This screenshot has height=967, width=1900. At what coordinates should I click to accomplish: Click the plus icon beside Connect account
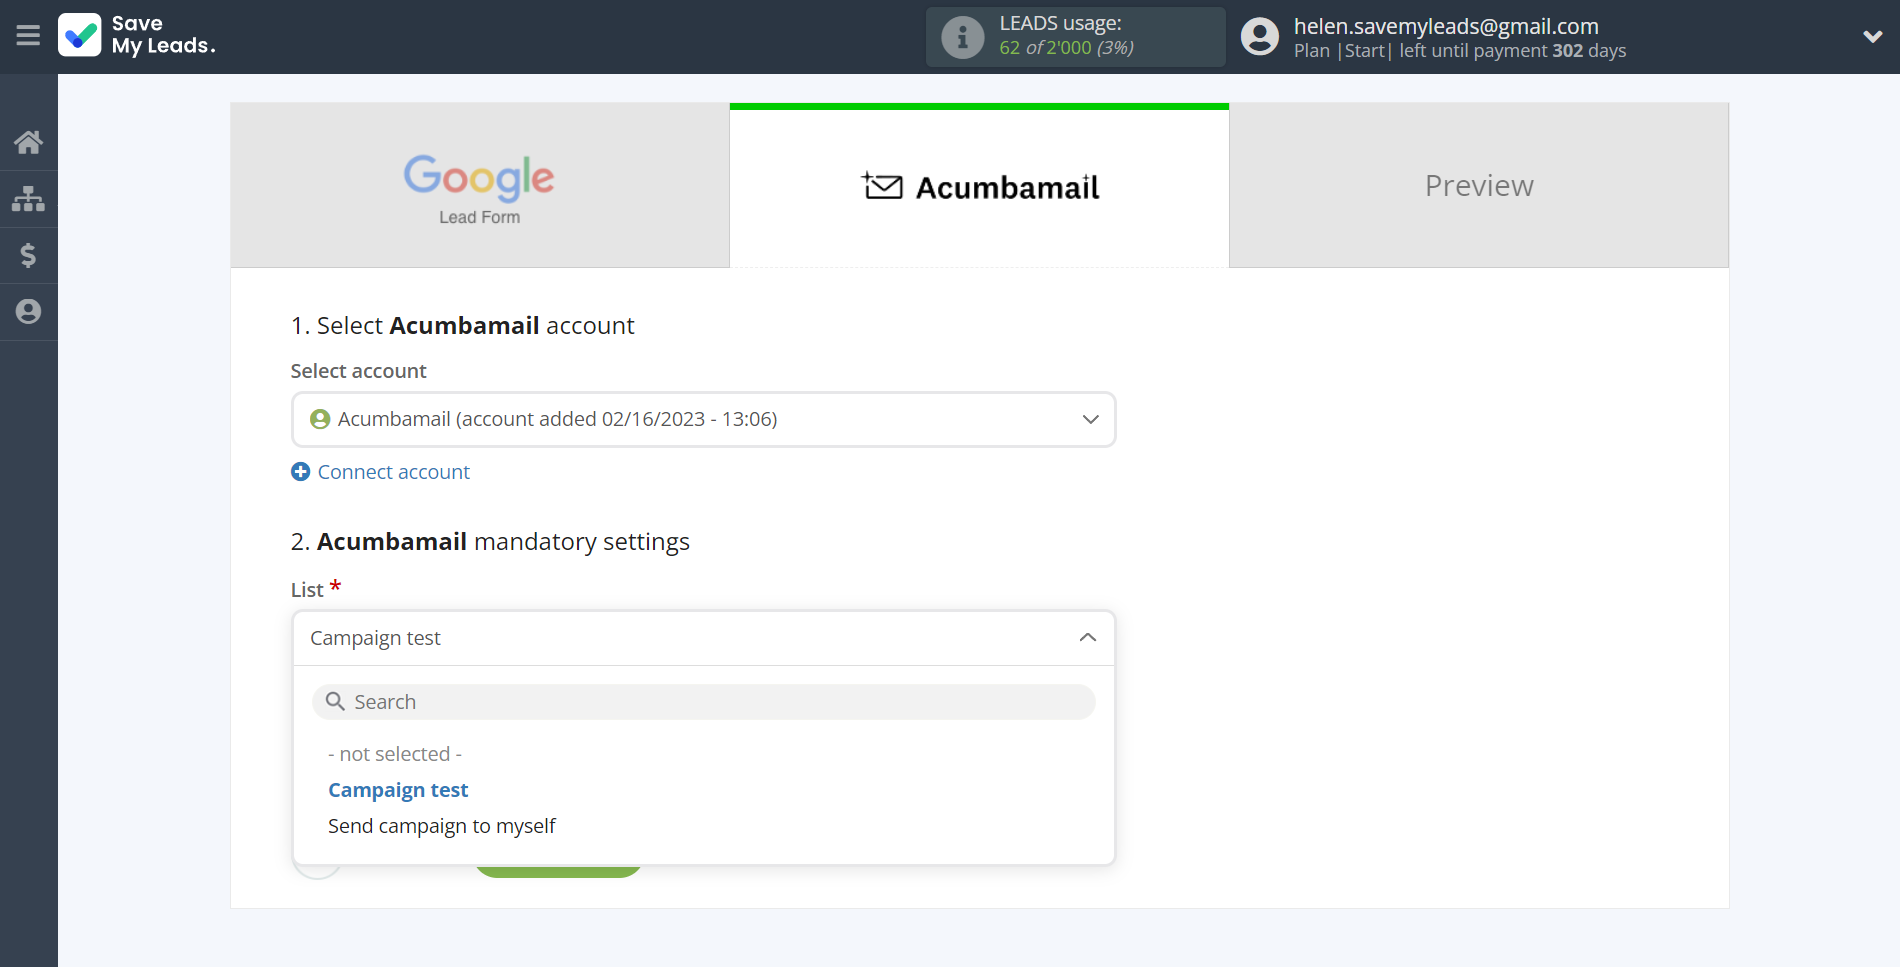coord(300,472)
